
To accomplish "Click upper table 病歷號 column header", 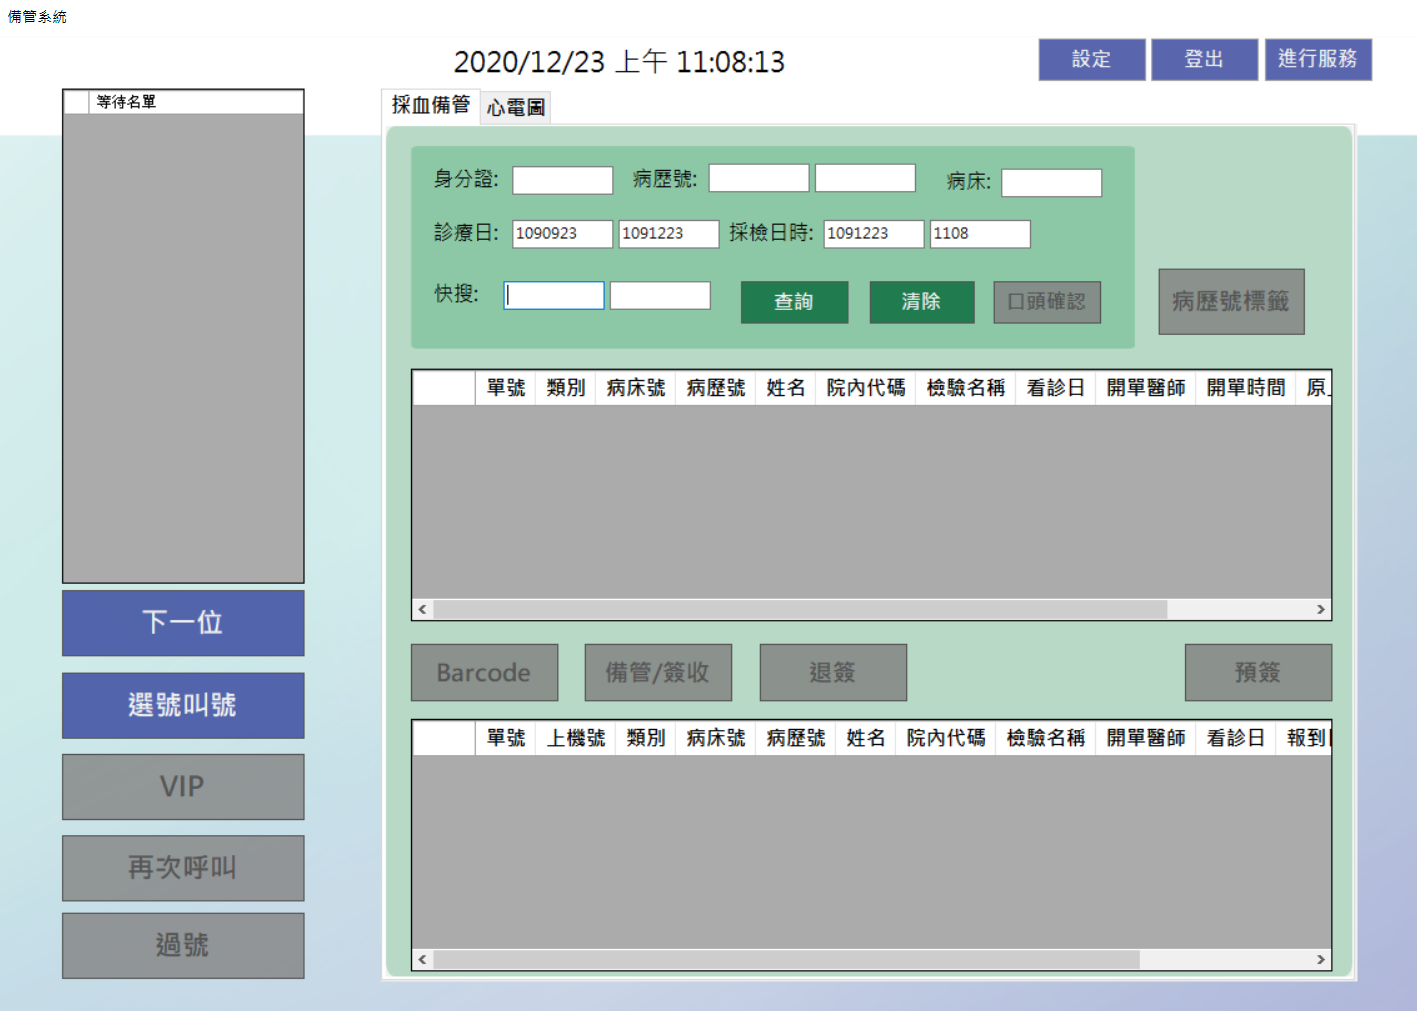I will [715, 388].
